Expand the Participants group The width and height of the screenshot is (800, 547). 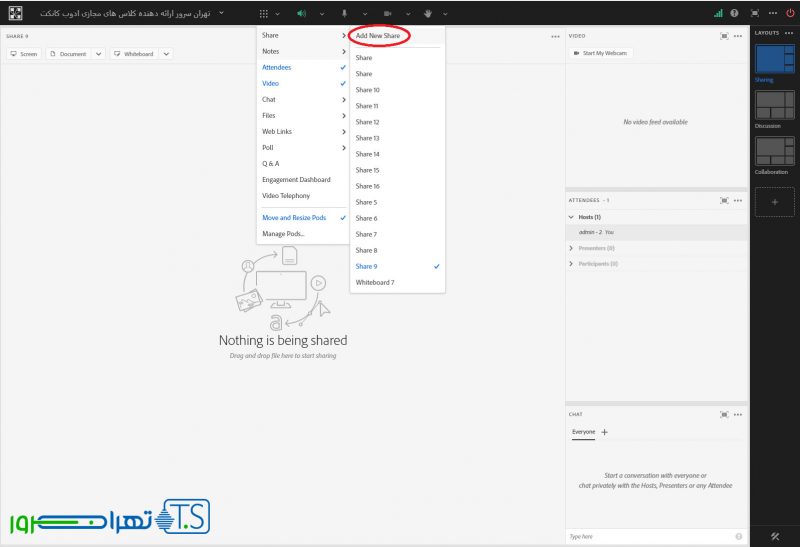pos(572,264)
